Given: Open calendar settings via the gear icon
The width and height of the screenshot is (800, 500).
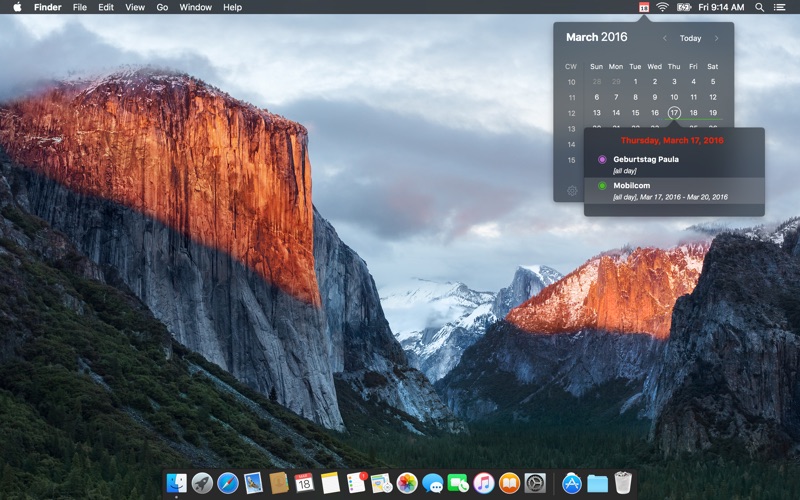Looking at the screenshot, I should click(572, 190).
